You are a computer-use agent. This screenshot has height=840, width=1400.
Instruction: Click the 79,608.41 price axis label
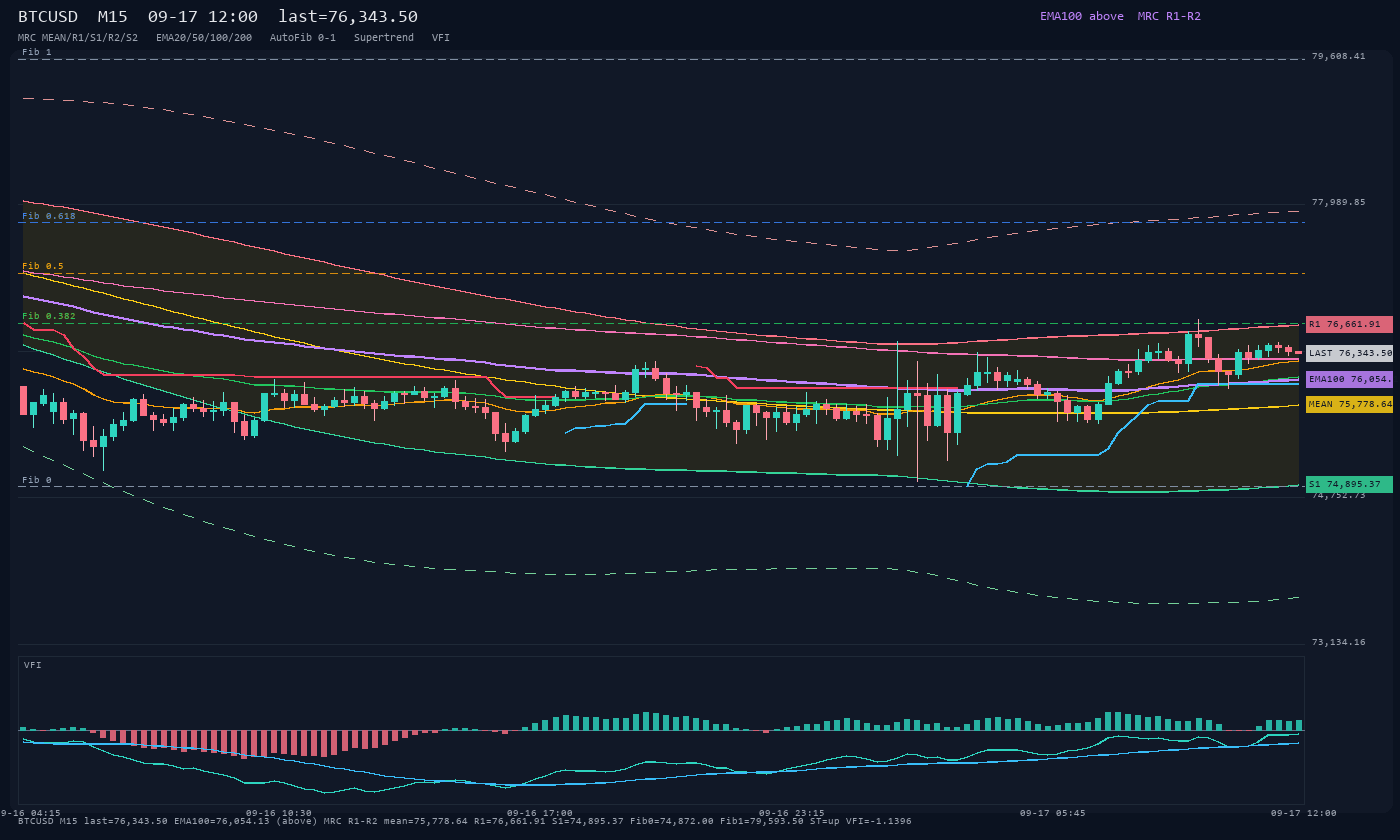[1338, 56]
